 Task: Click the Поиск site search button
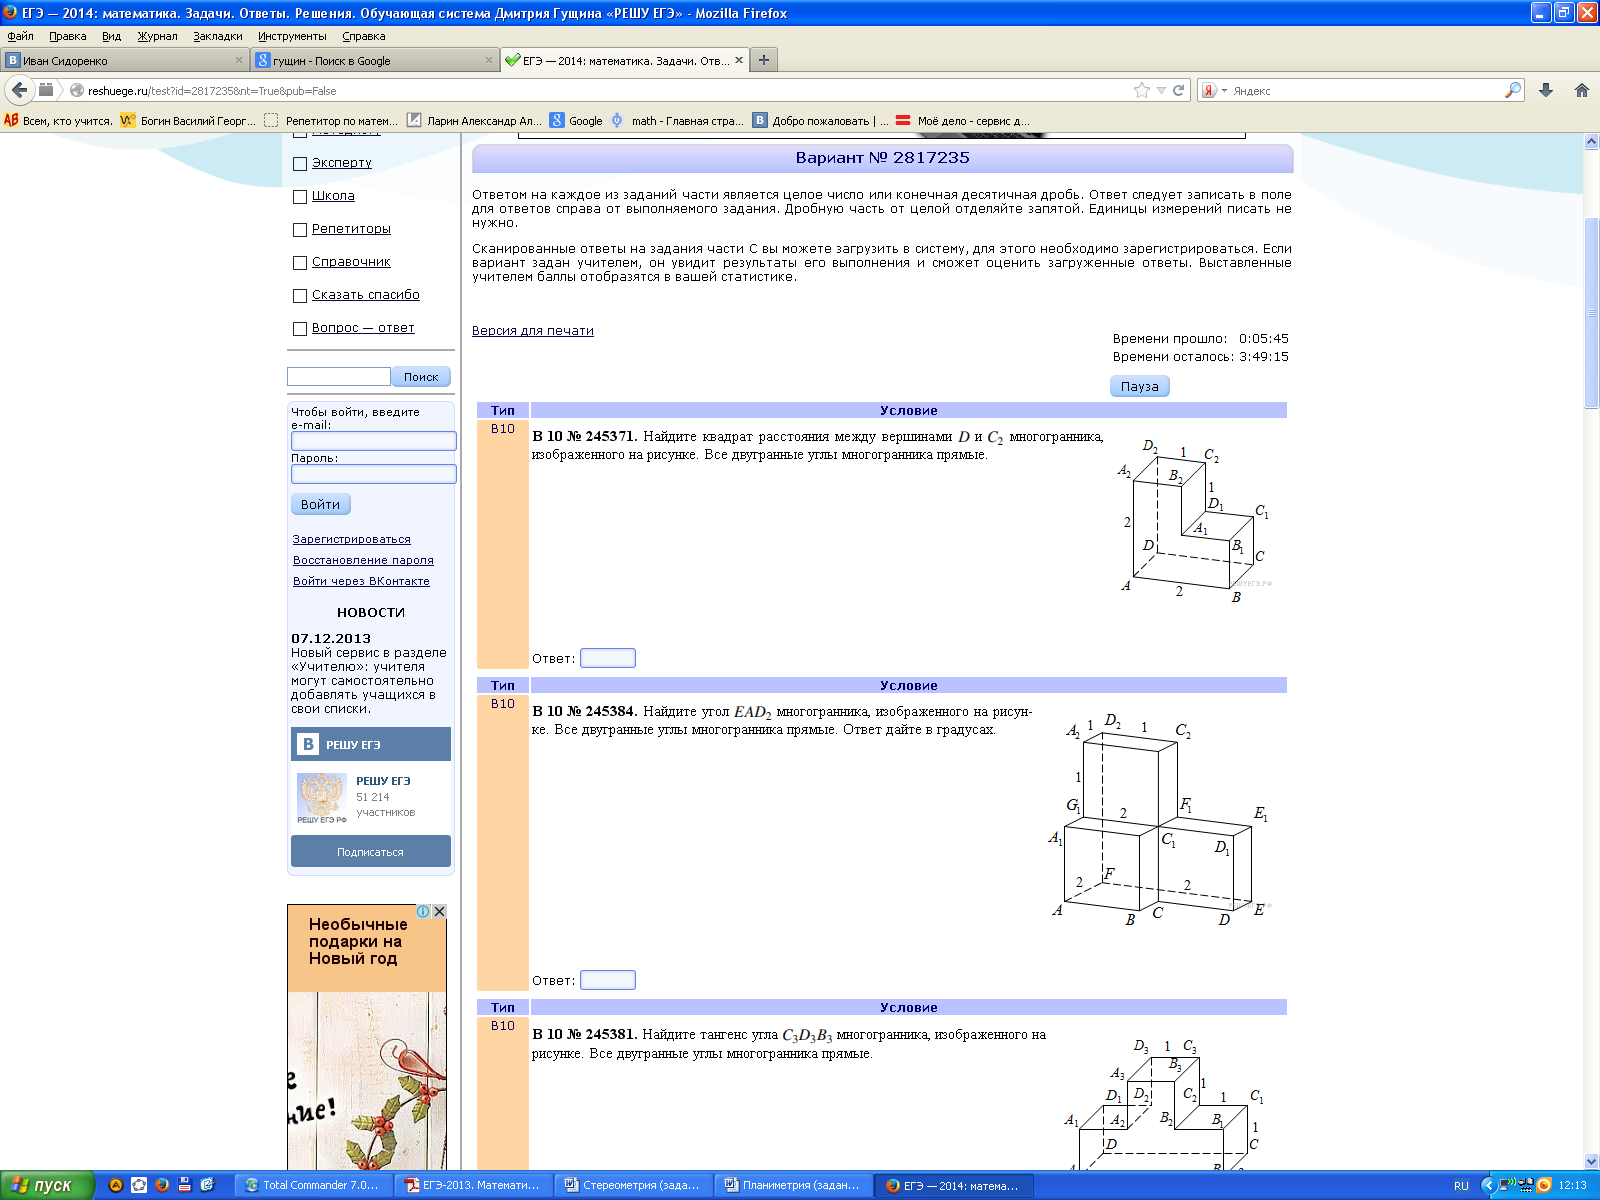(421, 377)
